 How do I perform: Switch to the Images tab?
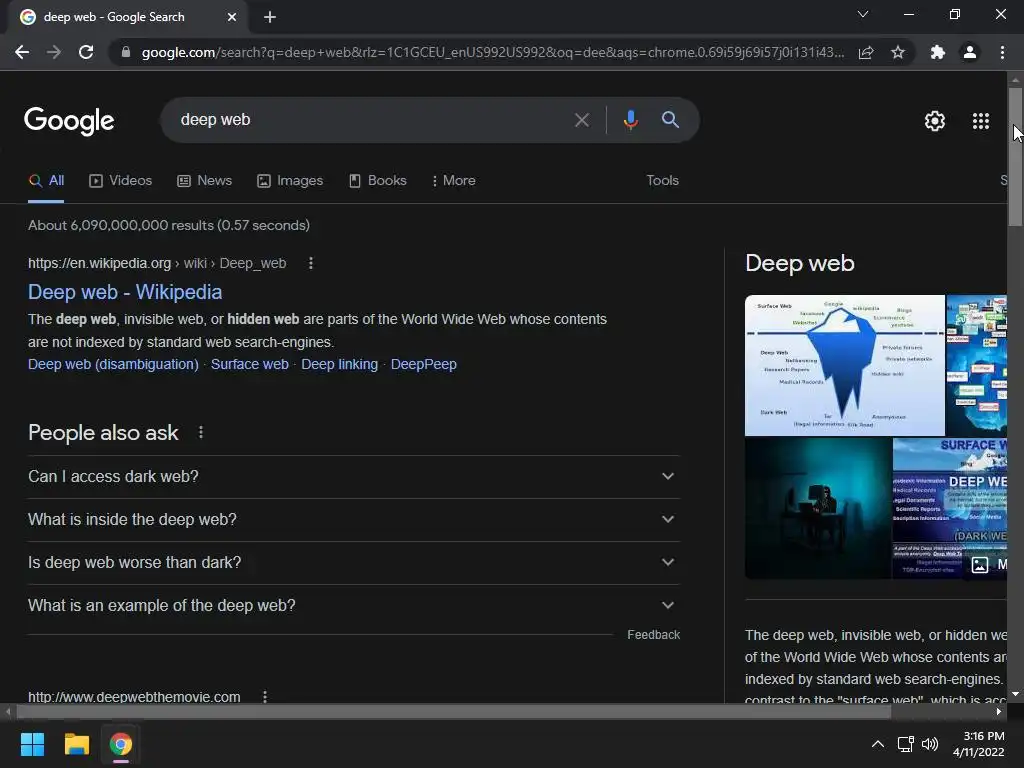[x=290, y=181]
